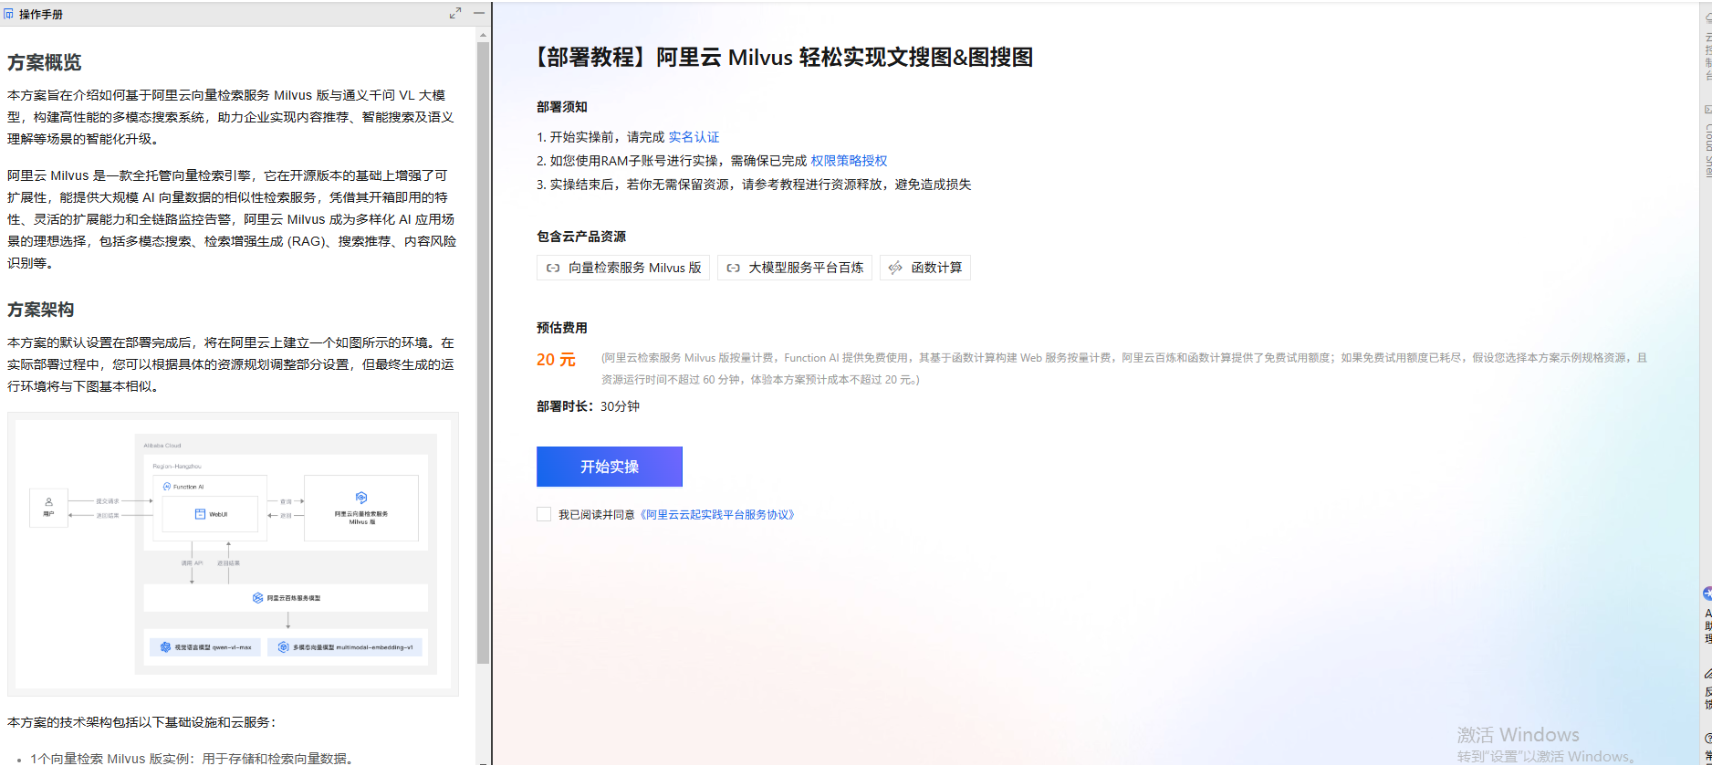Click the 部署时长：30分钟 text
1712x765 pixels.
coord(588,407)
